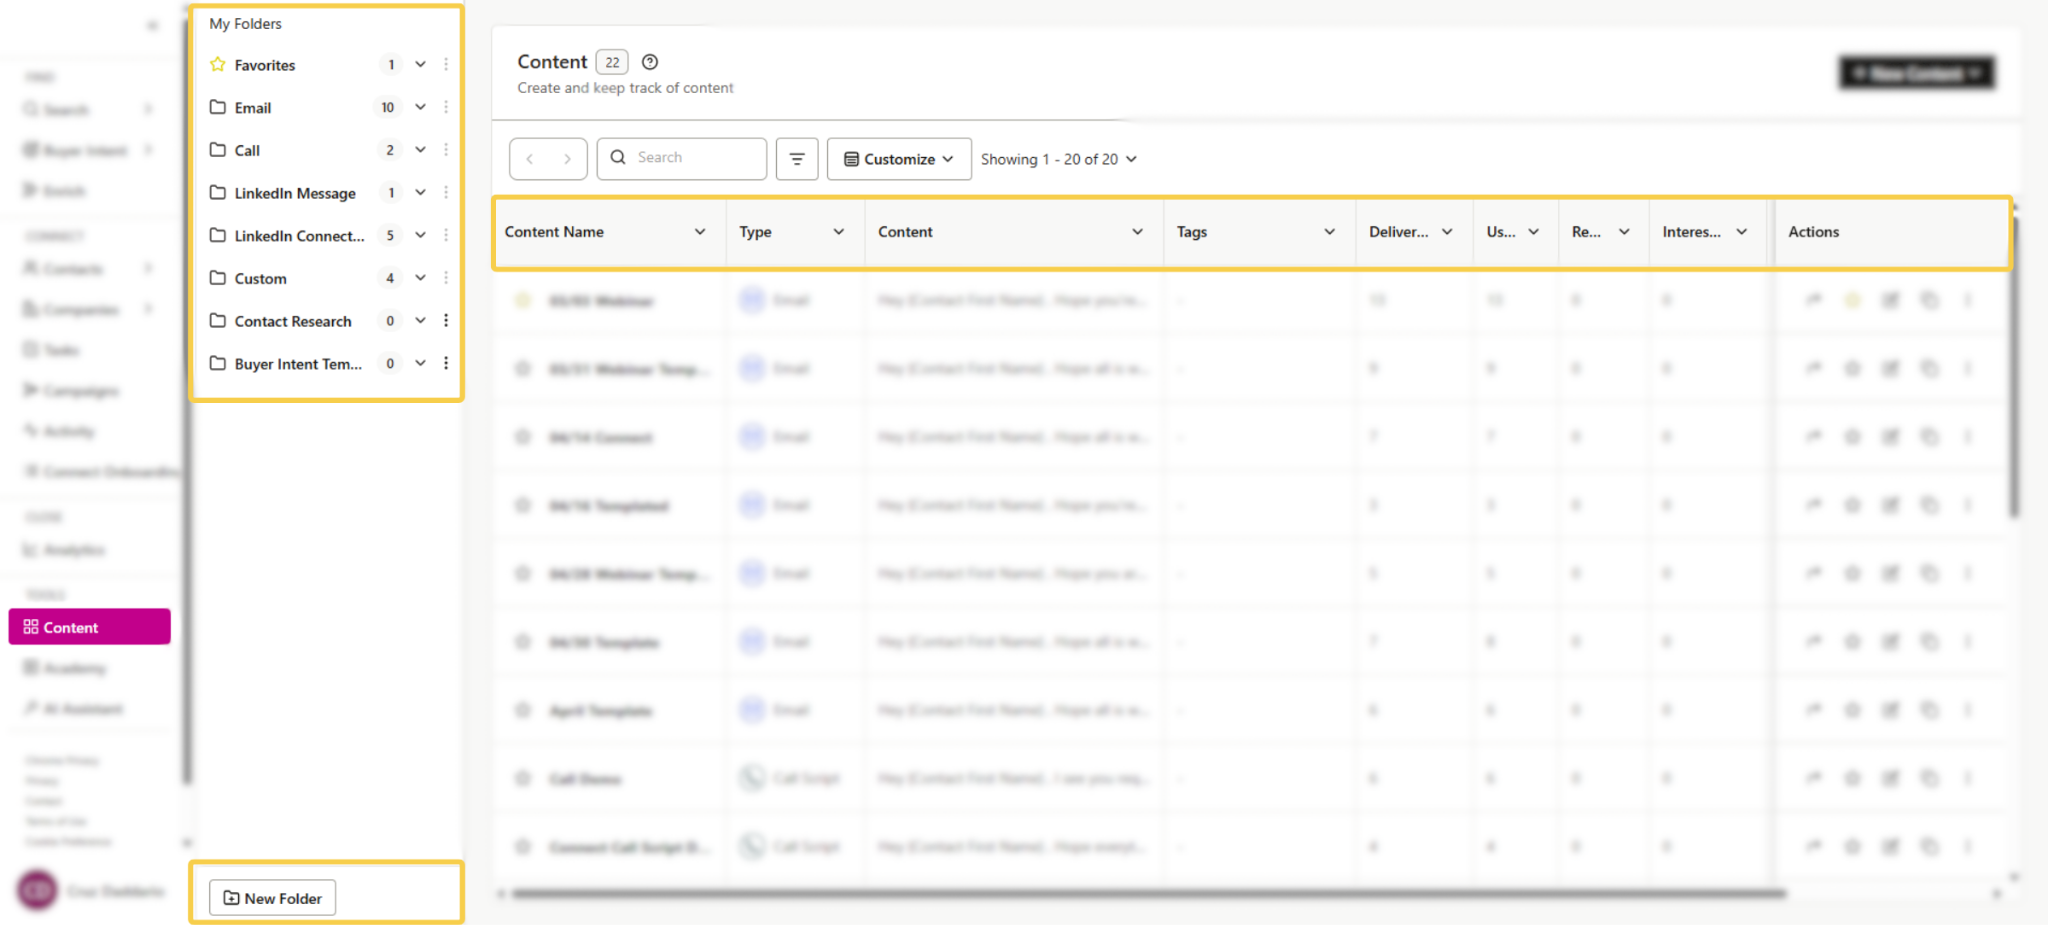Image resolution: width=2048 pixels, height=925 pixels.
Task: Go to the previous page arrow
Action: pyautogui.click(x=530, y=159)
